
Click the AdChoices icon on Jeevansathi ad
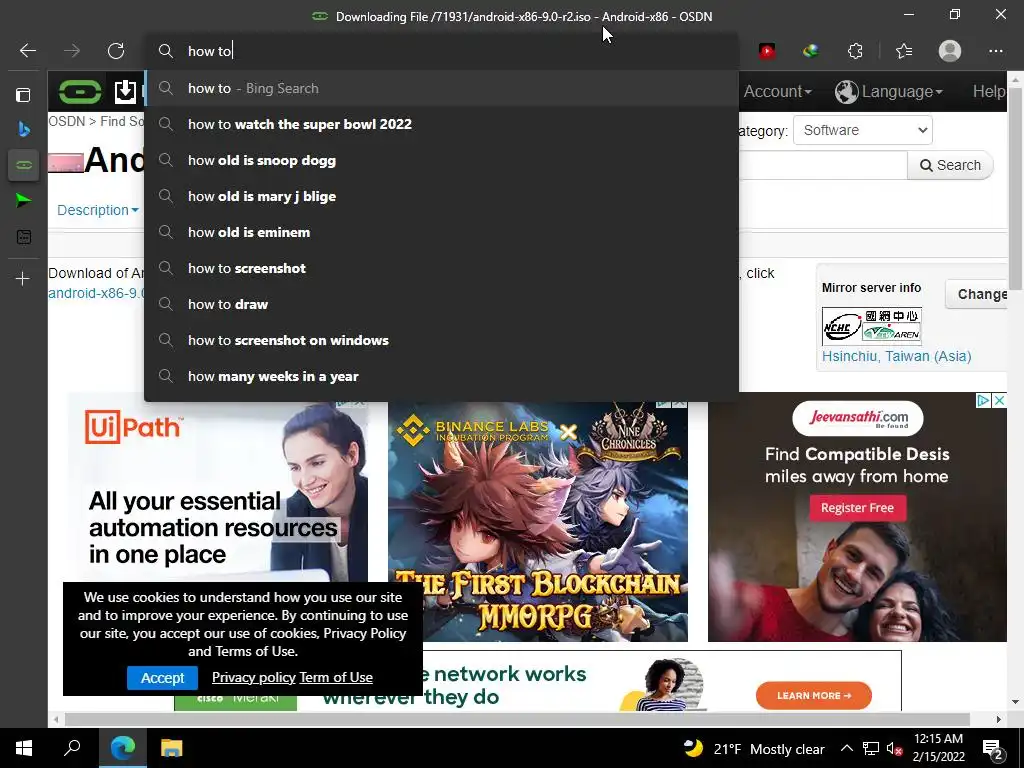tap(984, 400)
